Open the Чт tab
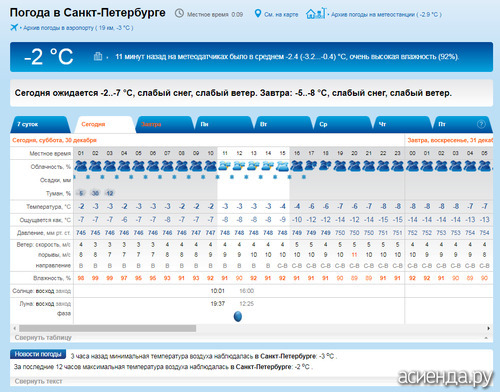 tap(402, 124)
